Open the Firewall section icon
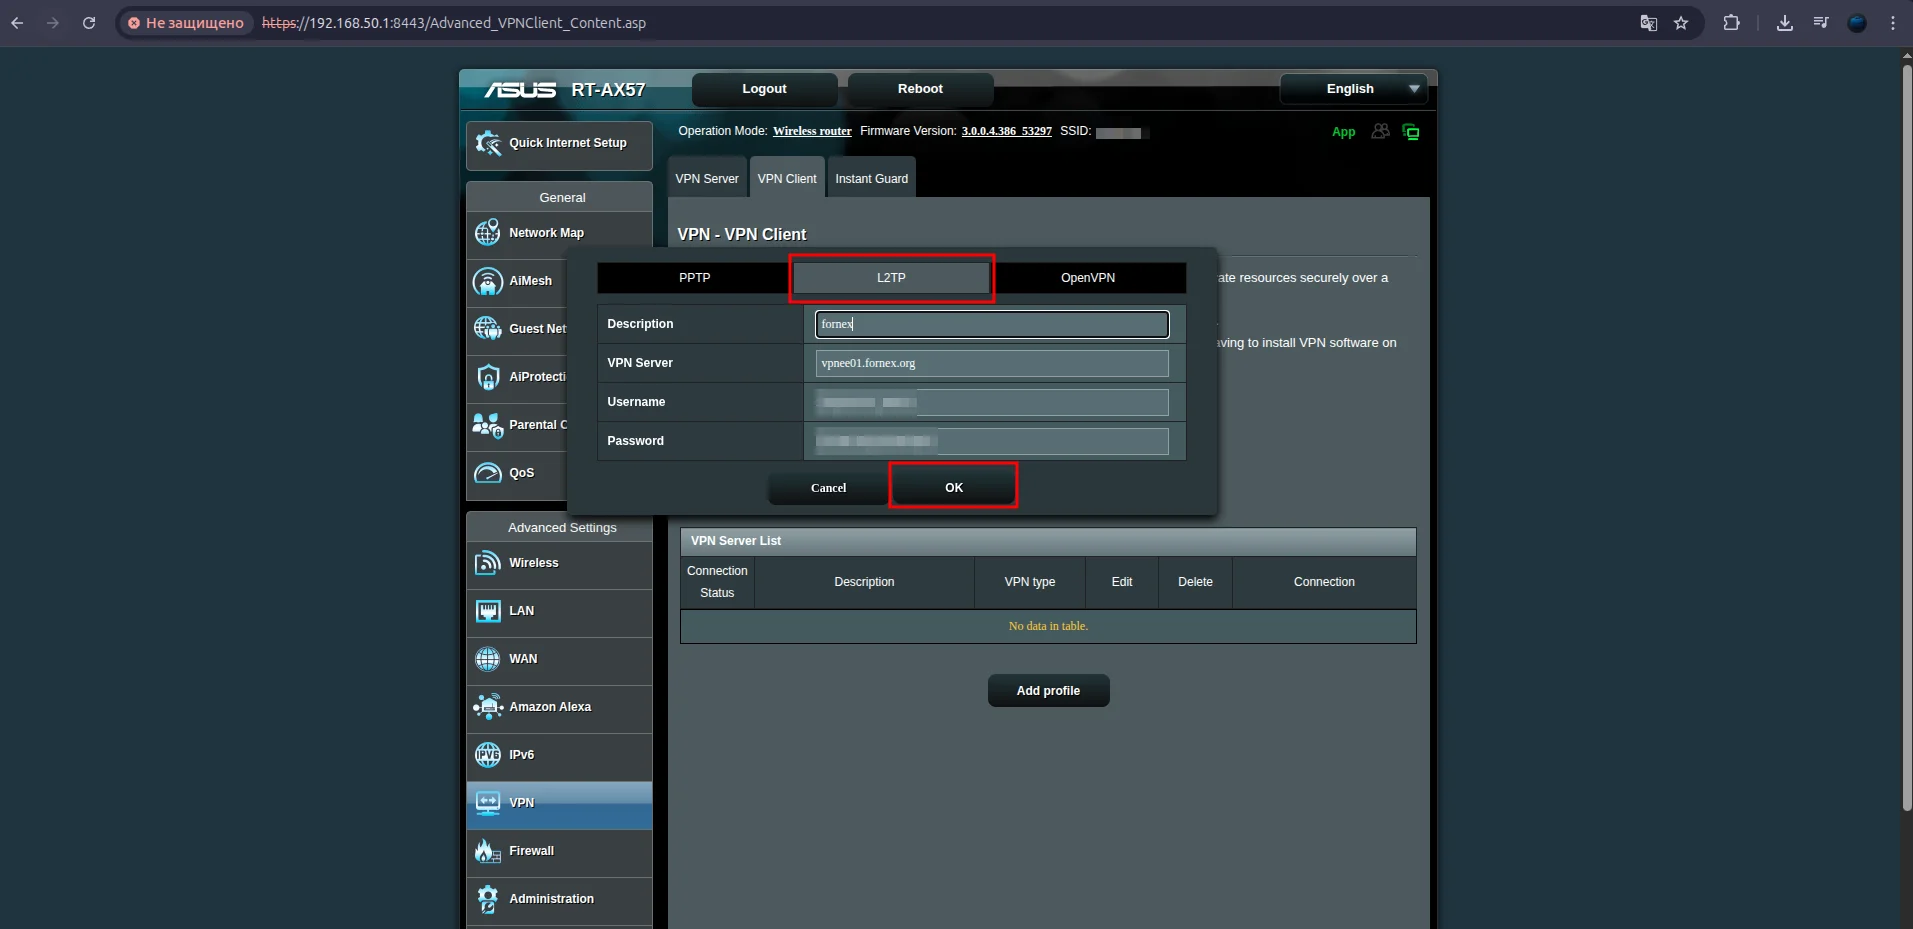 [488, 851]
